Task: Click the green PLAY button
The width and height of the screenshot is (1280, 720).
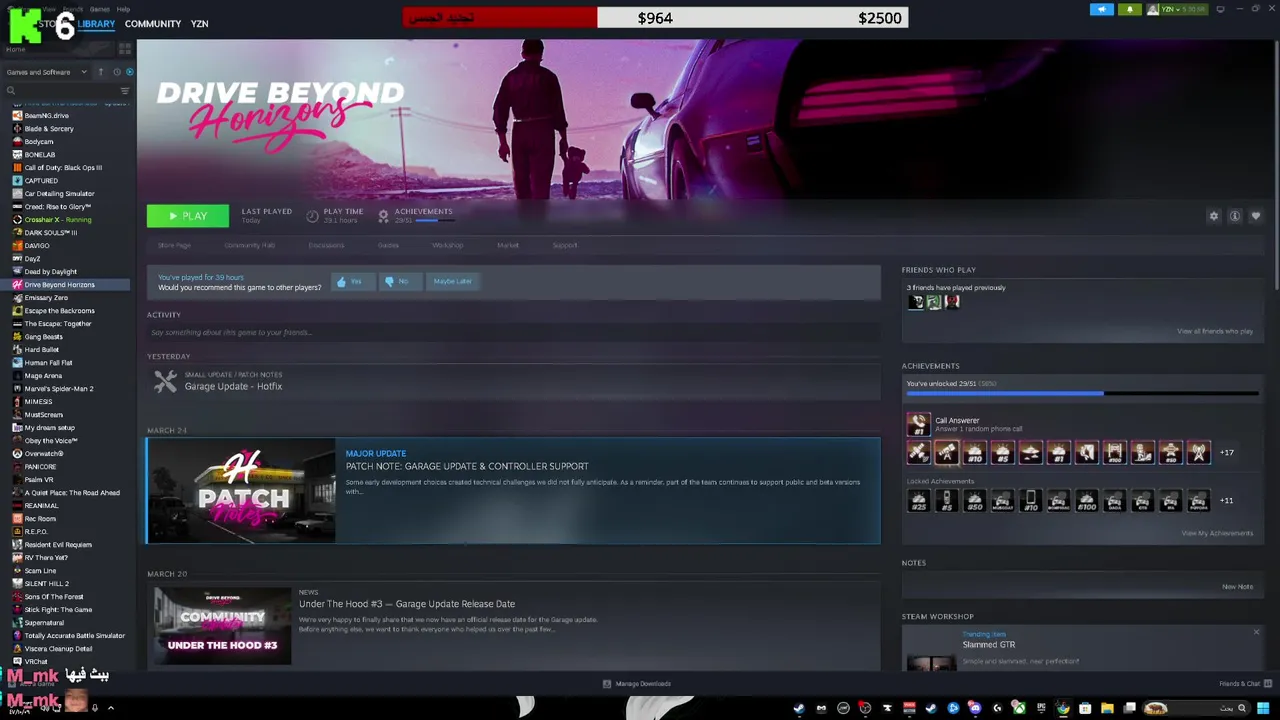Action: [188, 216]
